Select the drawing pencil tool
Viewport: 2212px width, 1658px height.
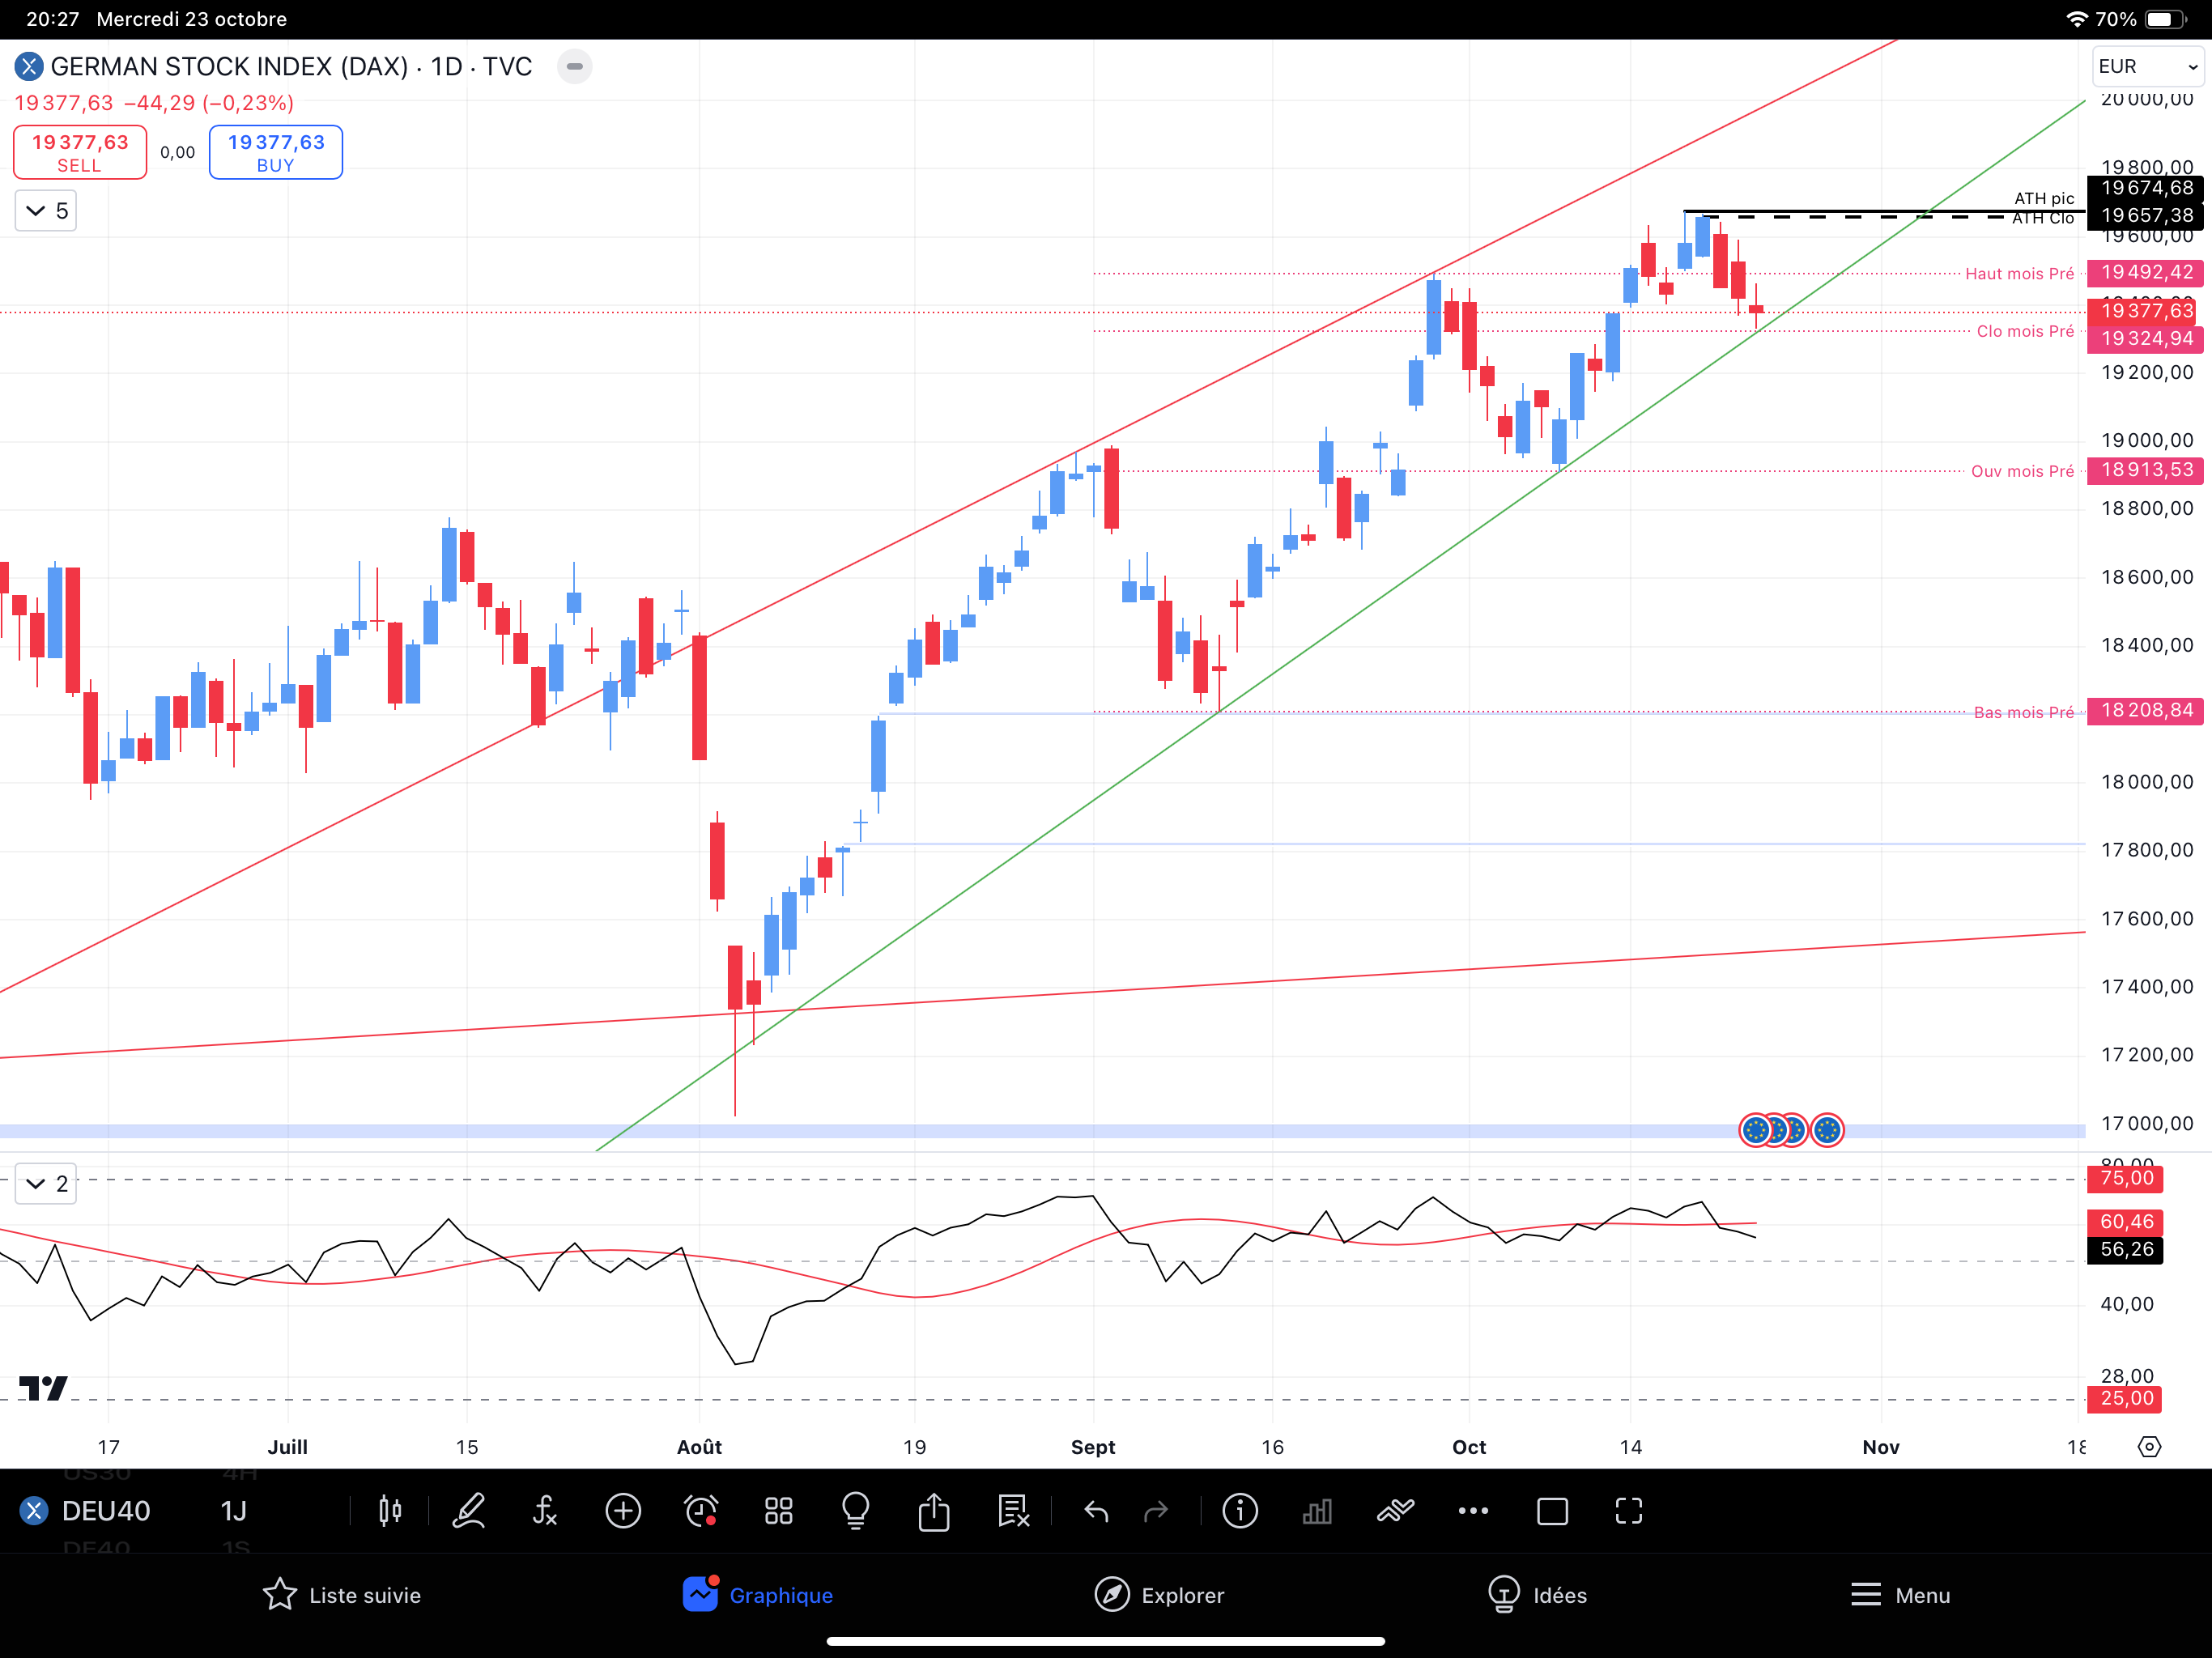tap(468, 1511)
